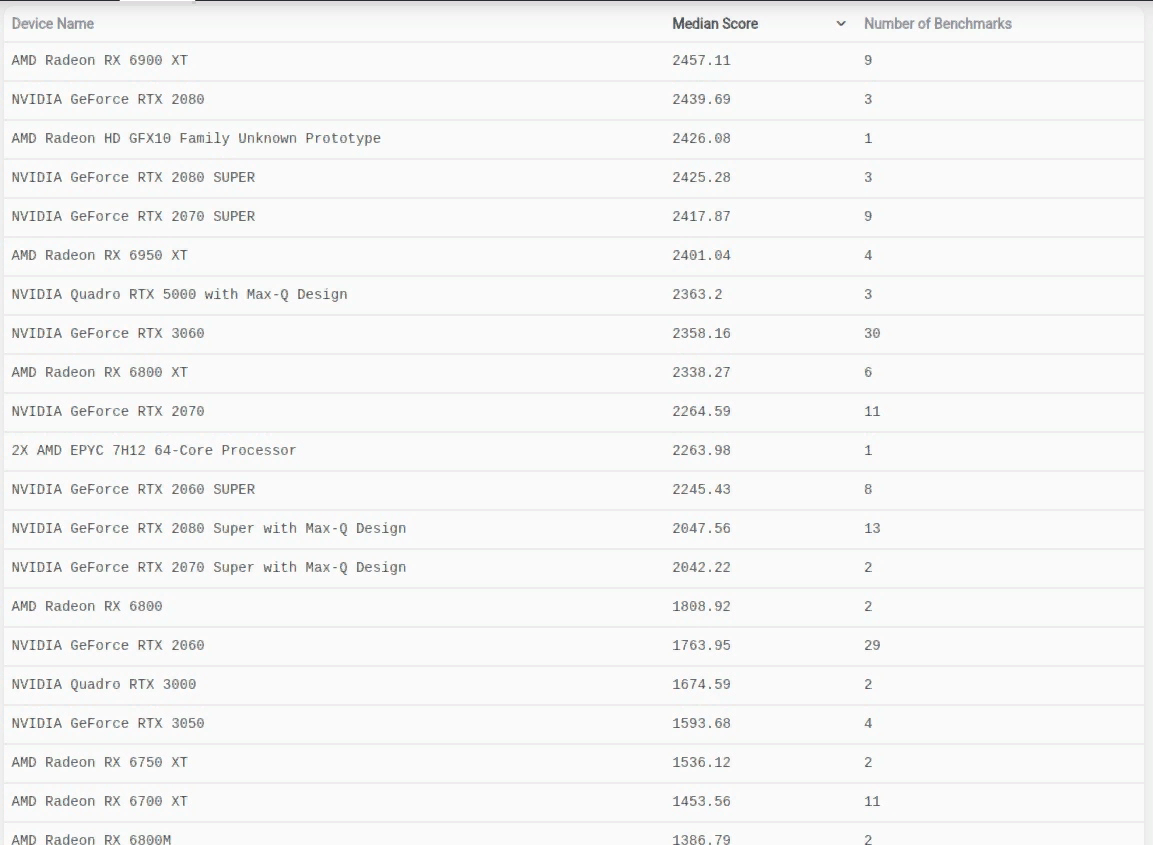Select AMD Radeon HD GFX10 Family Unknown Prototype
Viewport: 1153px width, 845px height.
[196, 138]
